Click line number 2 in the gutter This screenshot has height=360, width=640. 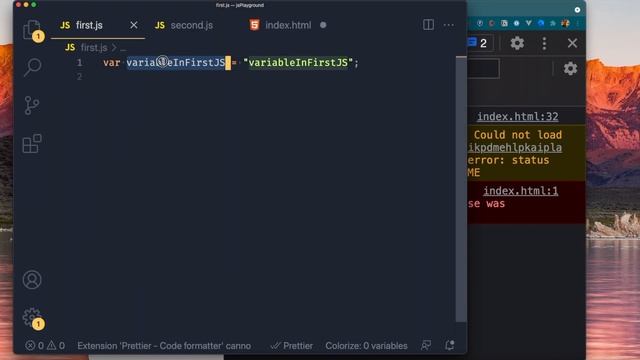point(79,76)
